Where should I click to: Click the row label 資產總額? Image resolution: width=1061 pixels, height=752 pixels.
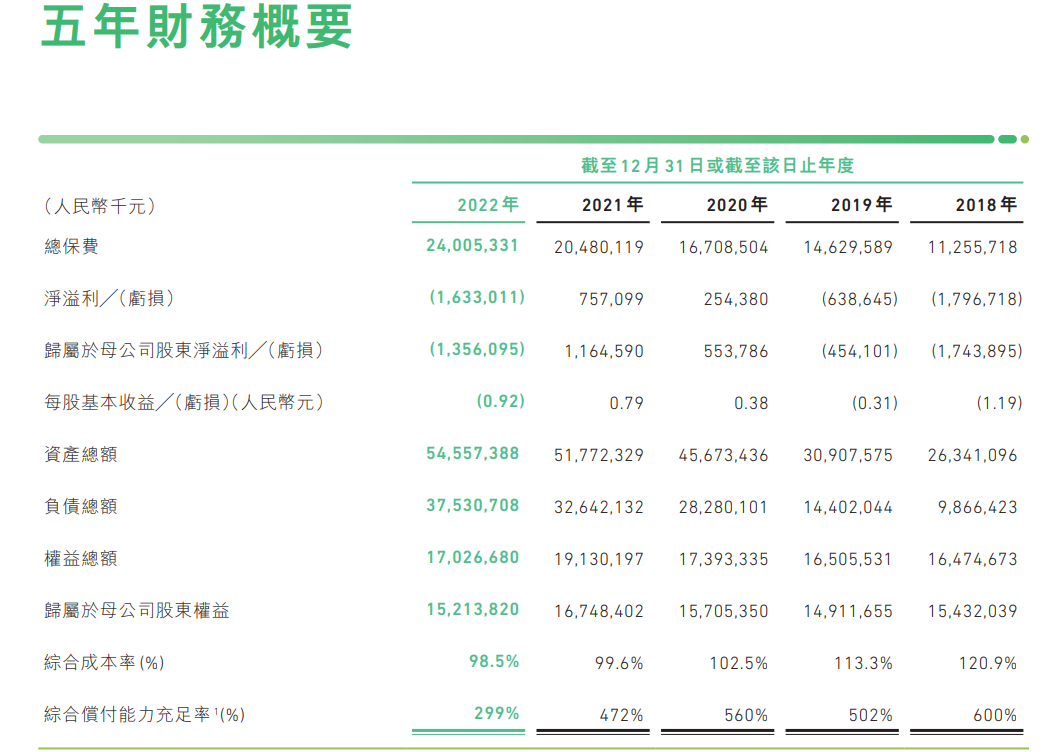[x=81, y=454]
